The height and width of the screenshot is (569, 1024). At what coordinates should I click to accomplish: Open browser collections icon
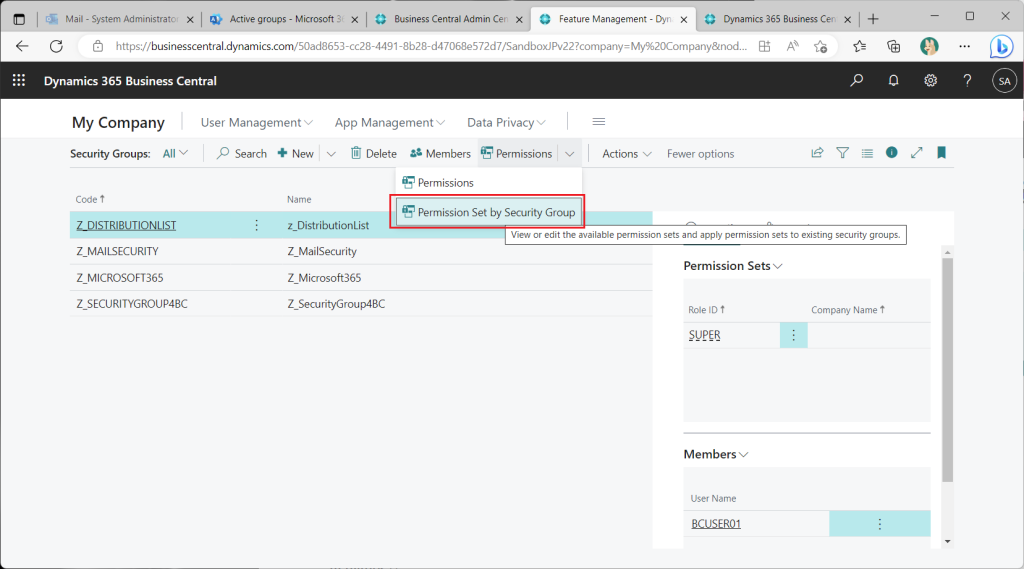click(x=893, y=46)
